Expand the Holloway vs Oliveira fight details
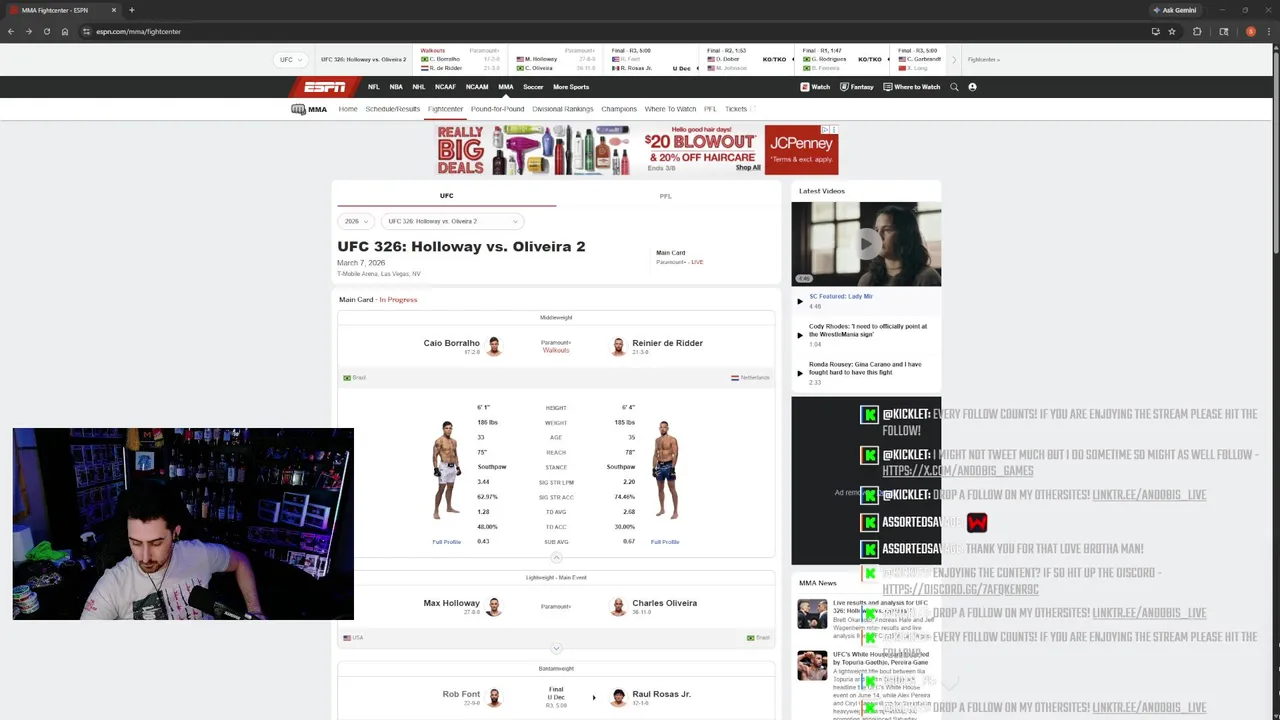 [556, 648]
